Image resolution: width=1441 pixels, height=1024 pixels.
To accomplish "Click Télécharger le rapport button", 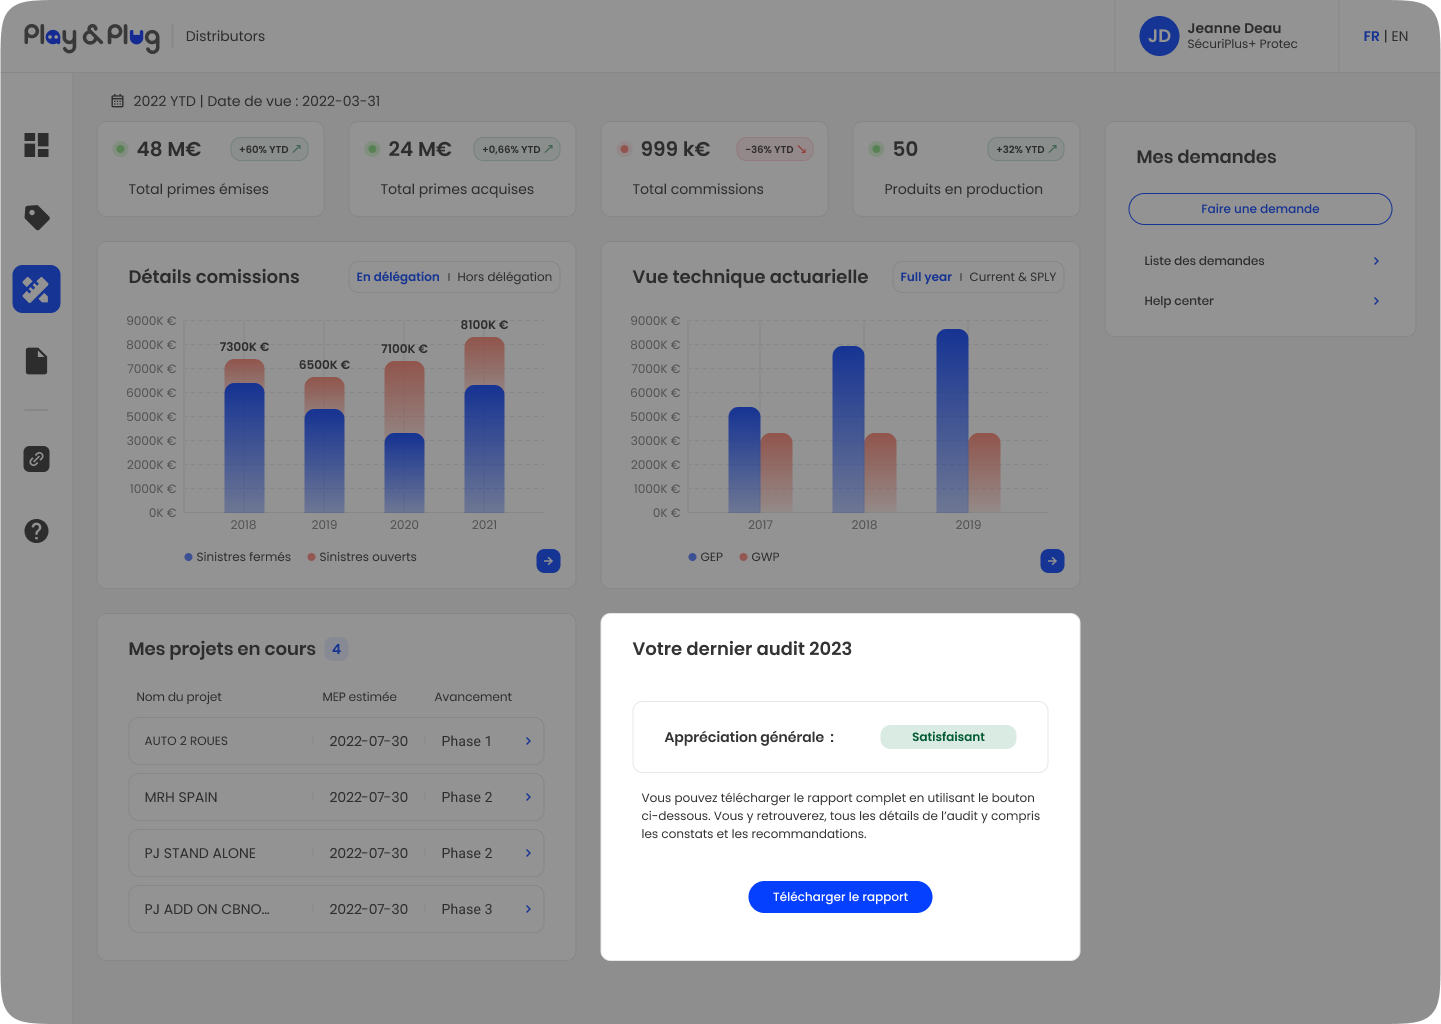I will click(x=840, y=897).
